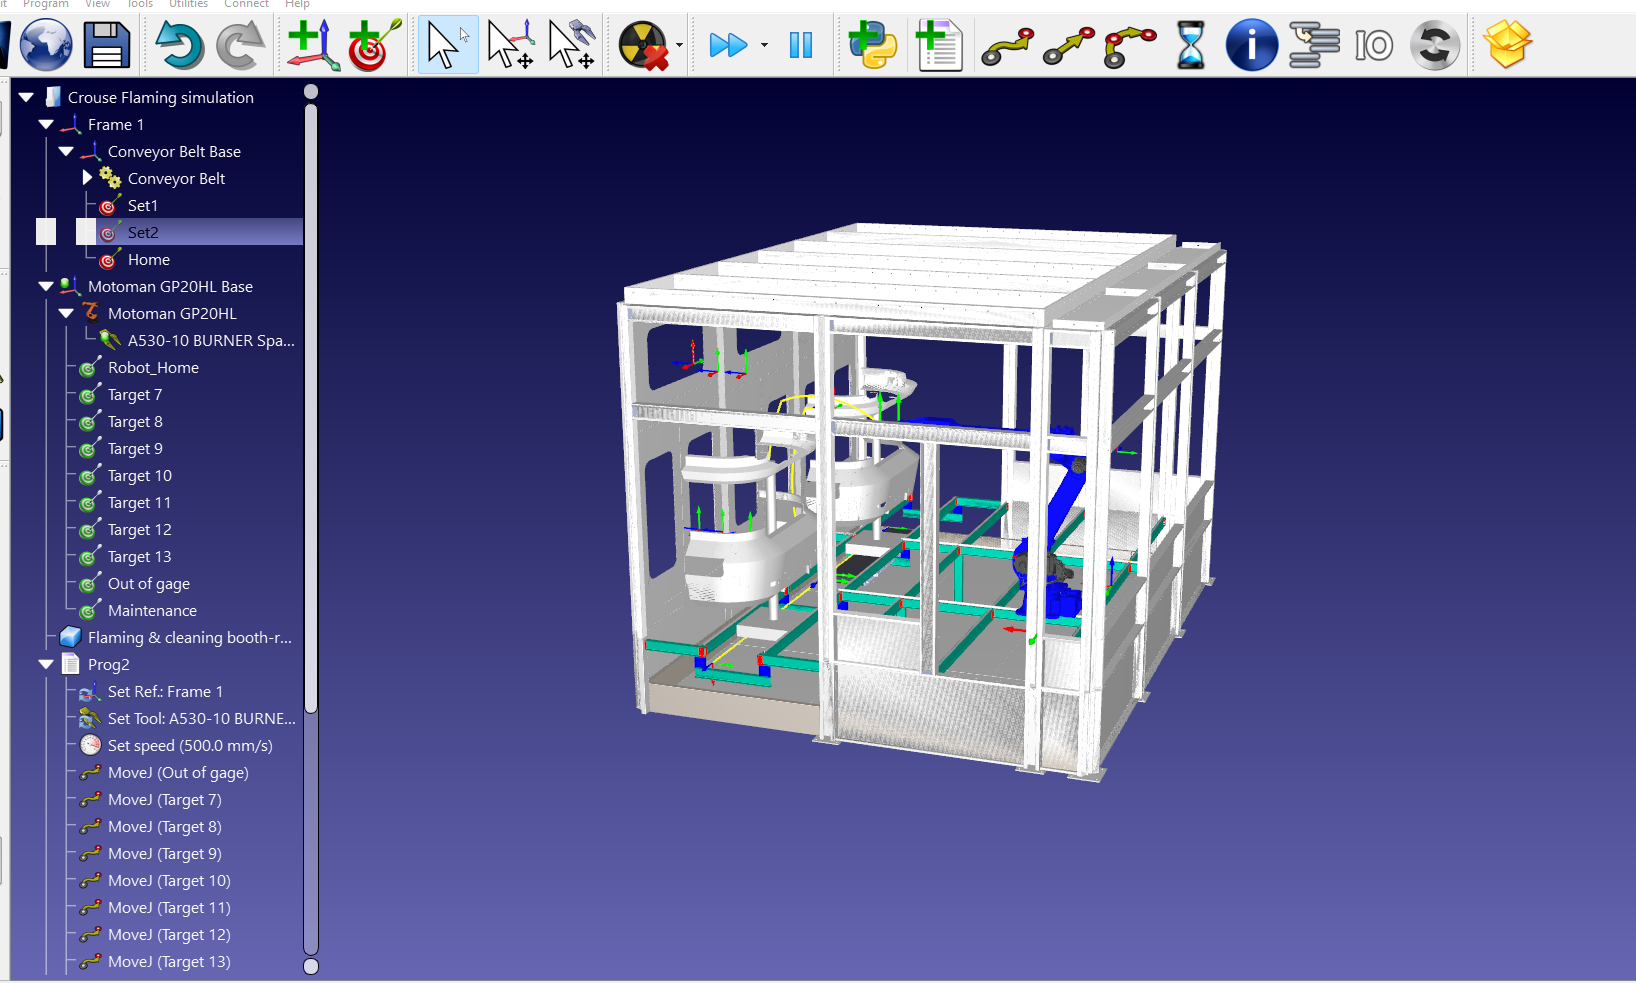The image size is (1636, 983).
Task: Select the MoveJ (Out of gage) instruction
Action: (x=178, y=772)
